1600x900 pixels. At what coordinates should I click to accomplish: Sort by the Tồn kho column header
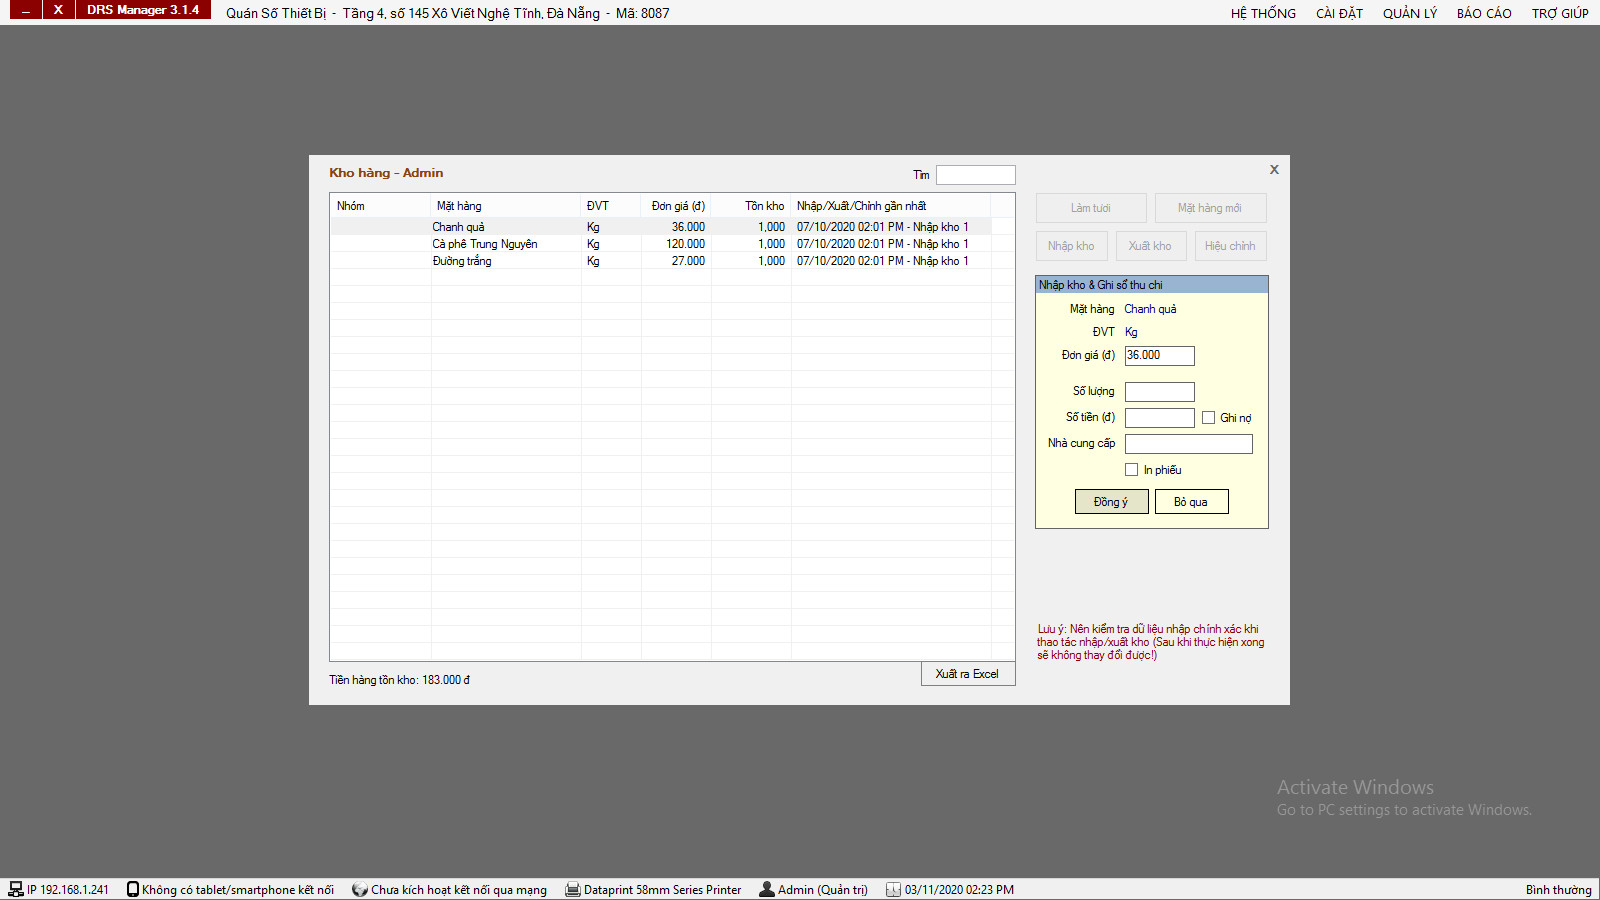(764, 206)
